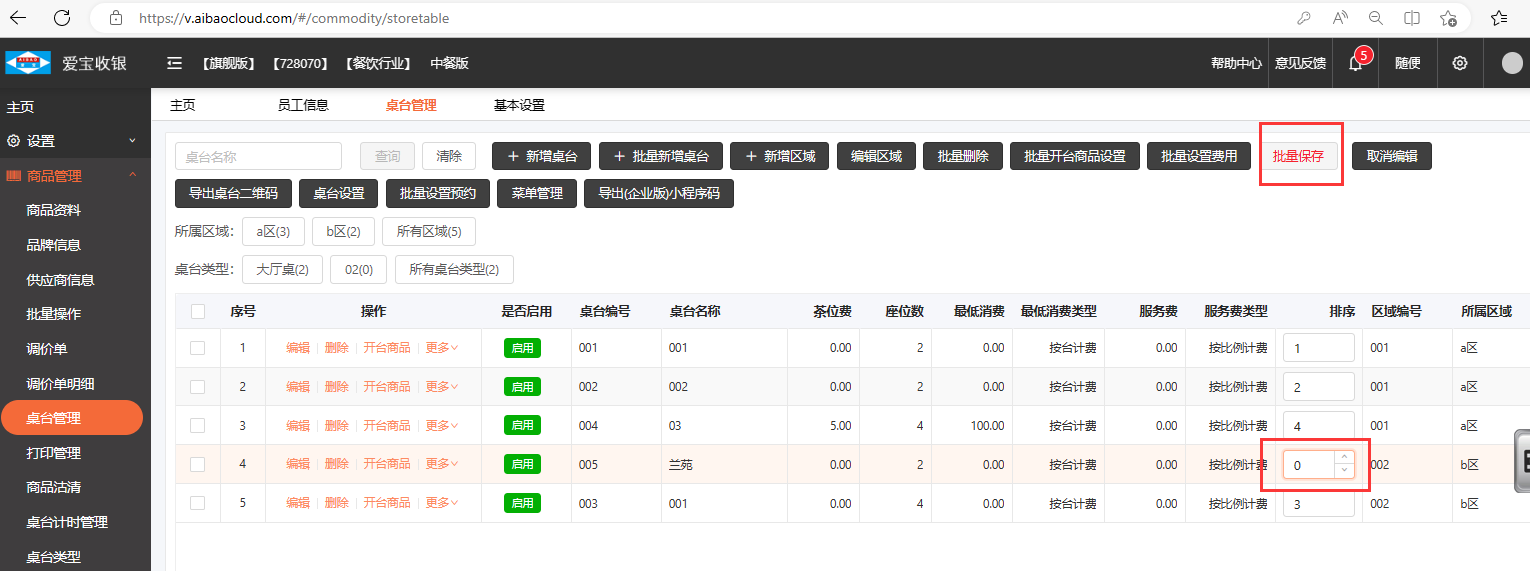The height and width of the screenshot is (571, 1530).
Task: Click the browser zoom out magnifier icon
Action: click(1376, 18)
